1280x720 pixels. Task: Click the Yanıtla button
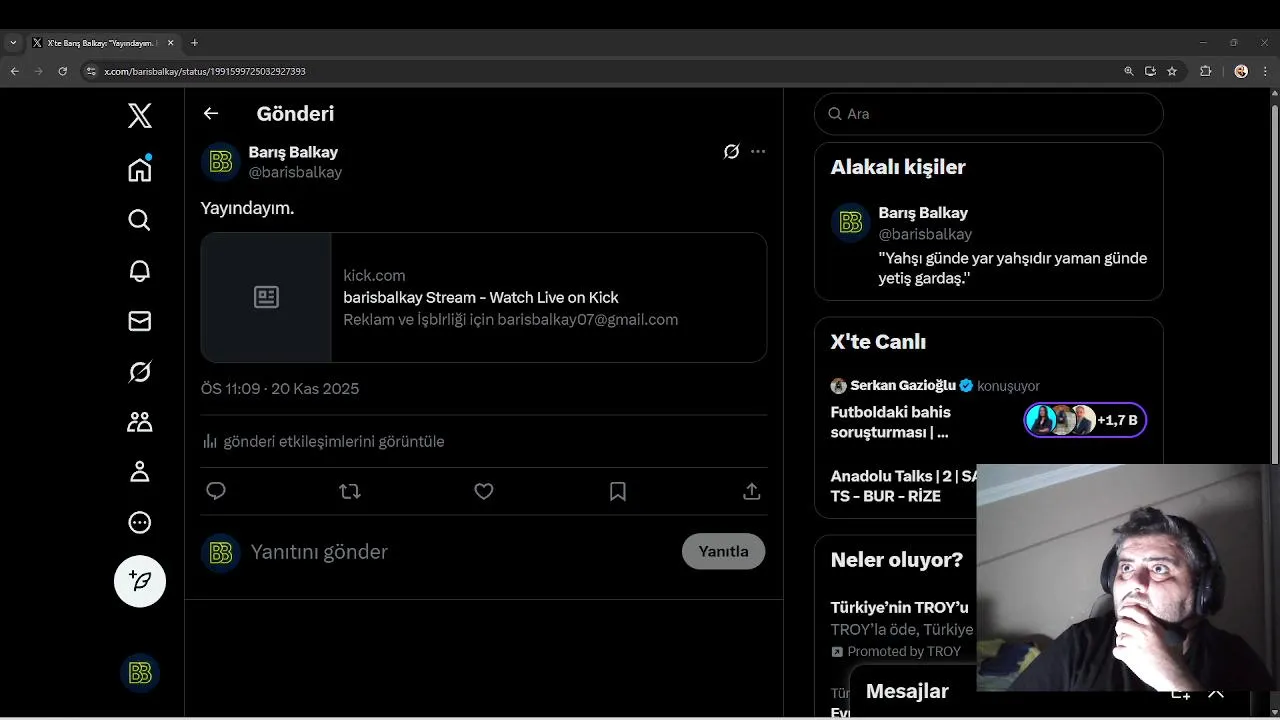point(723,551)
